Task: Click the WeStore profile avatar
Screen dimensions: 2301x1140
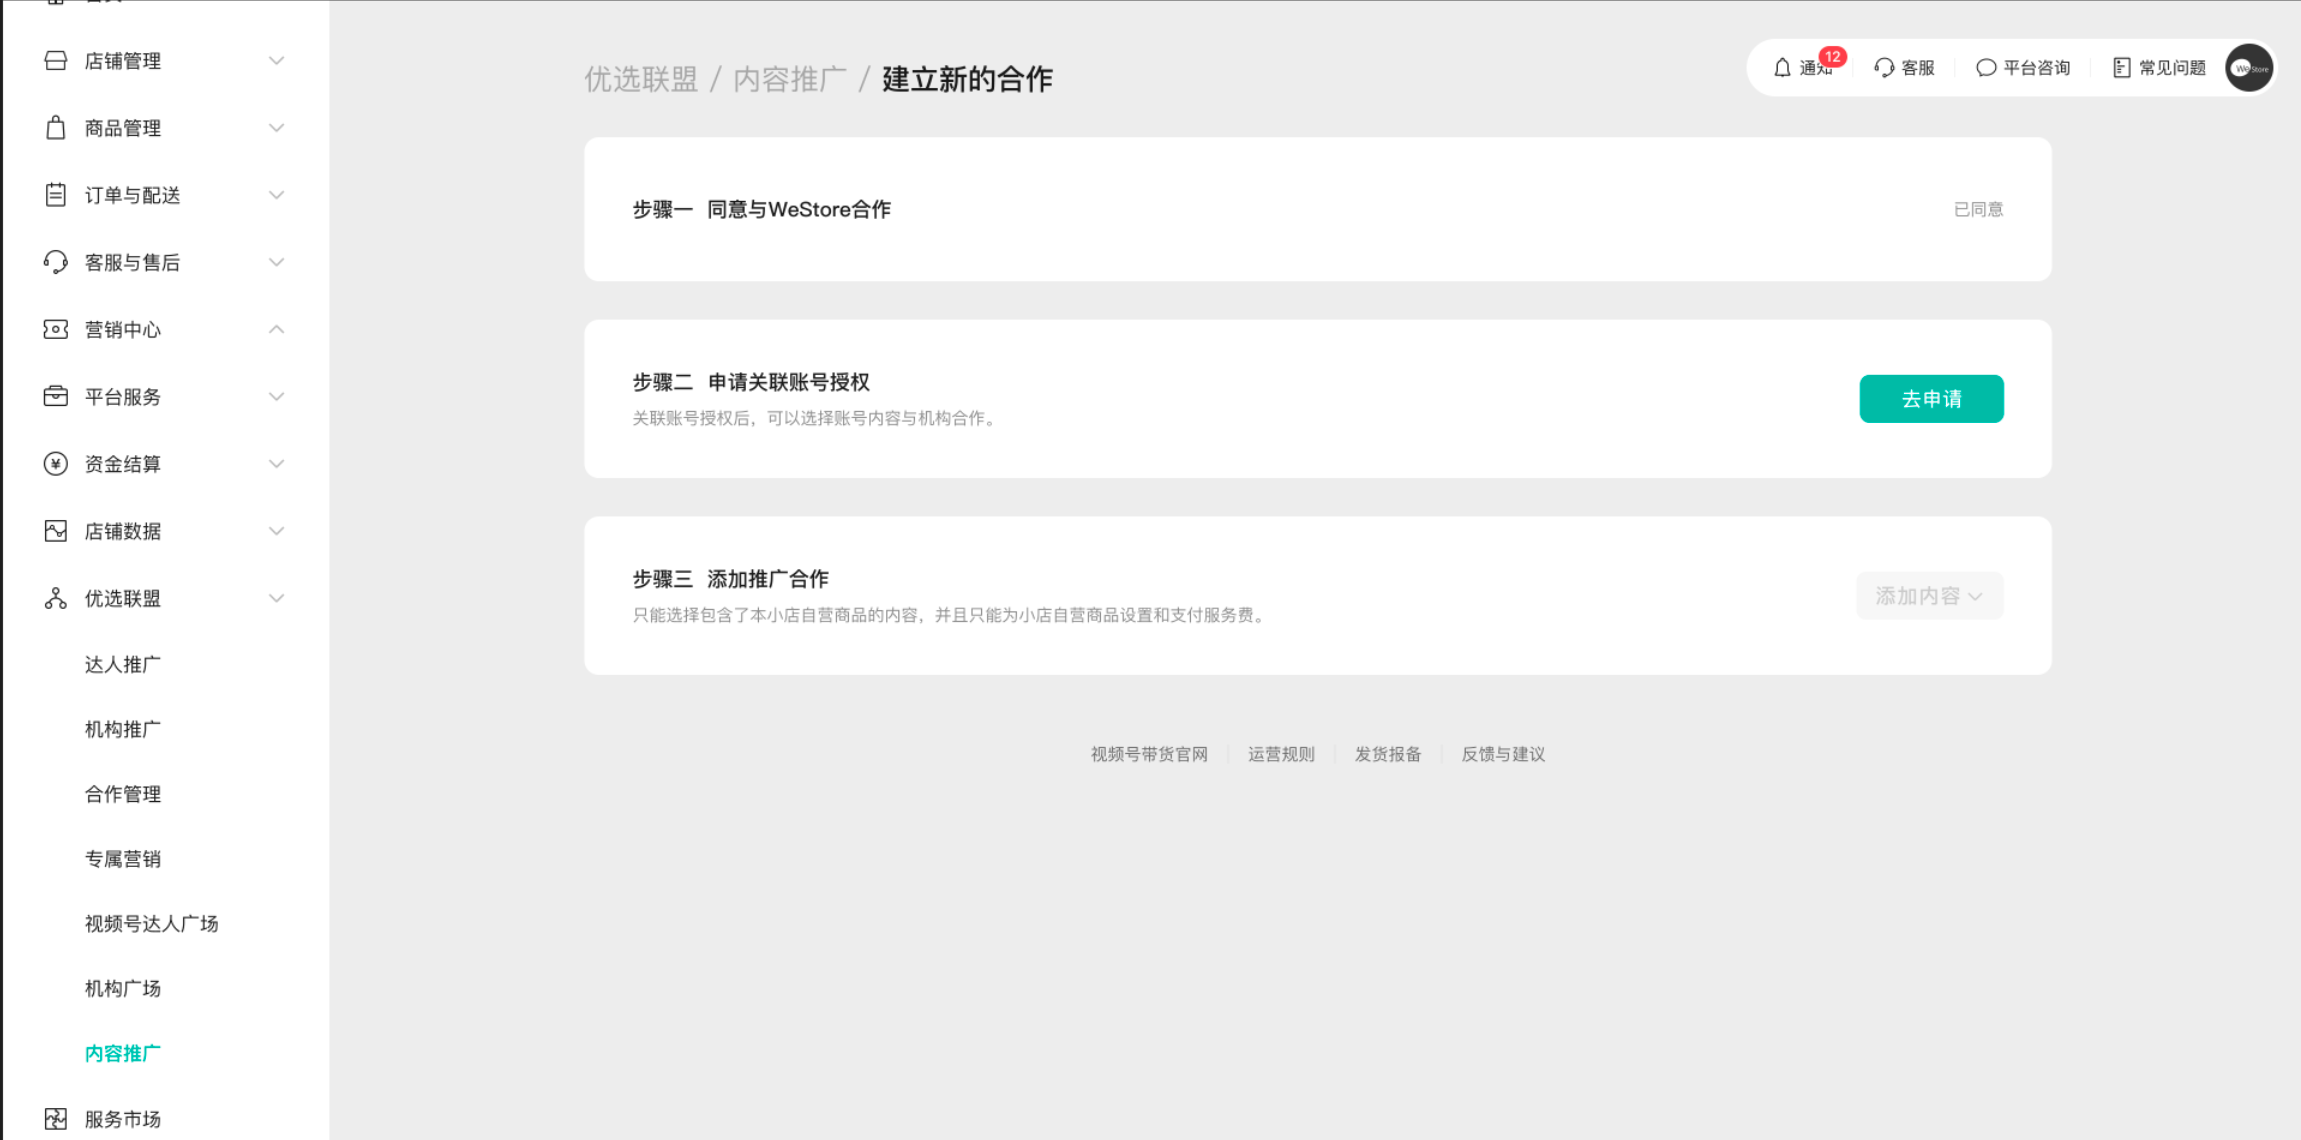Action: click(2249, 68)
